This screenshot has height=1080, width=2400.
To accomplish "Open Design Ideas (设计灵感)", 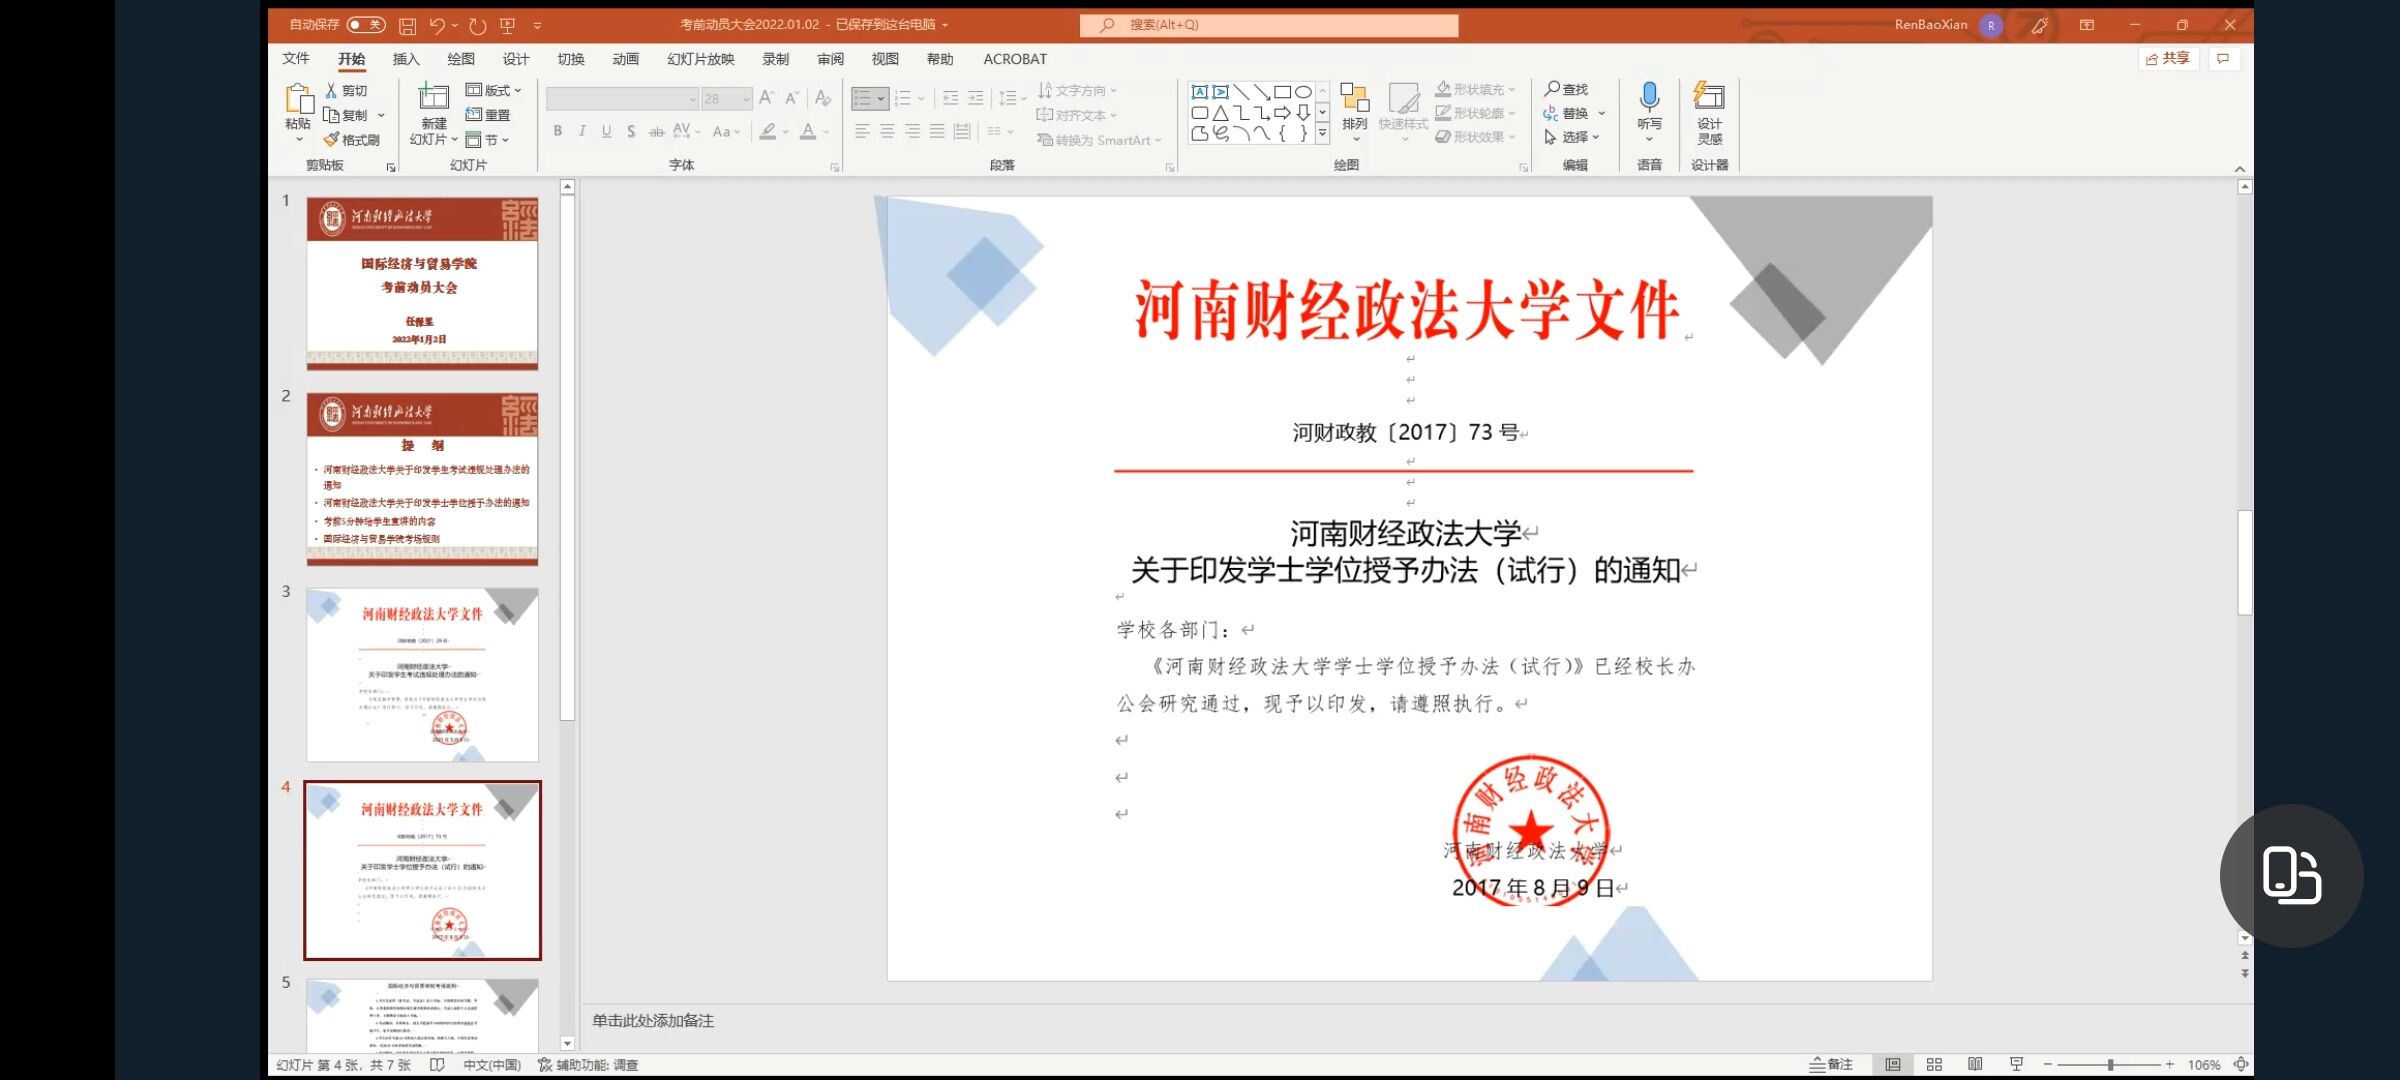I will tap(1709, 113).
